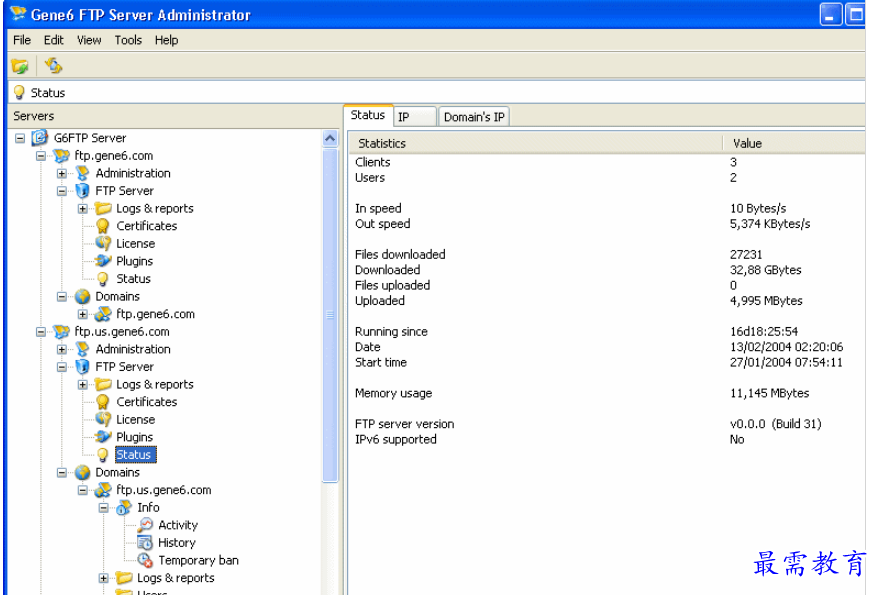Viewport: 875px width, 595px height.
Task: Click the ftp.us.gene6.com domain icon under Domains
Action: [103, 490]
